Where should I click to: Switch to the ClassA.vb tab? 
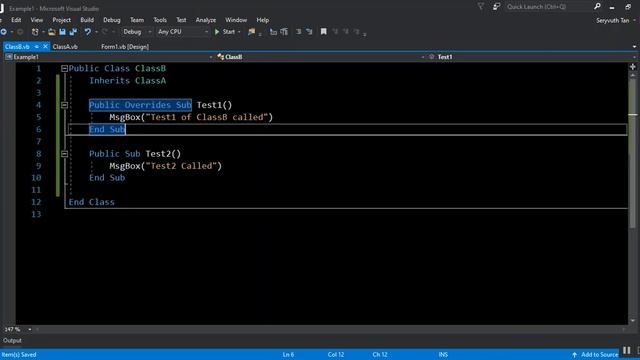coord(65,47)
